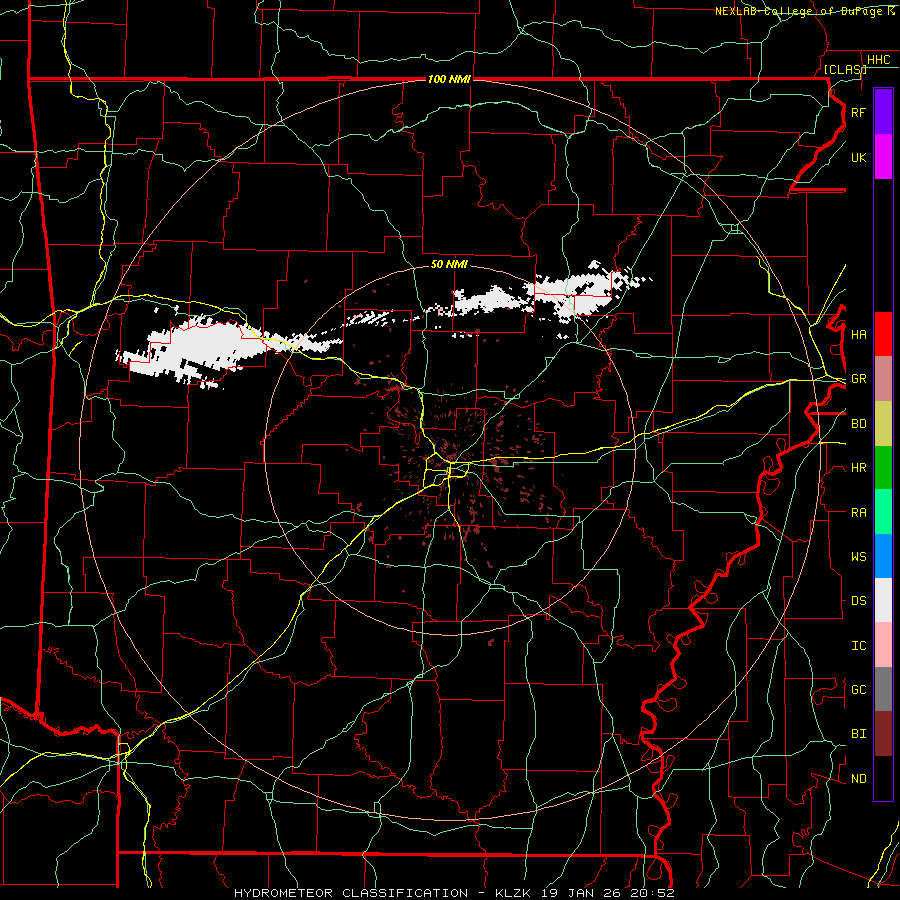Viewport: 900px width, 900px height.
Task: Click the RA legend label
Action: coord(858,513)
